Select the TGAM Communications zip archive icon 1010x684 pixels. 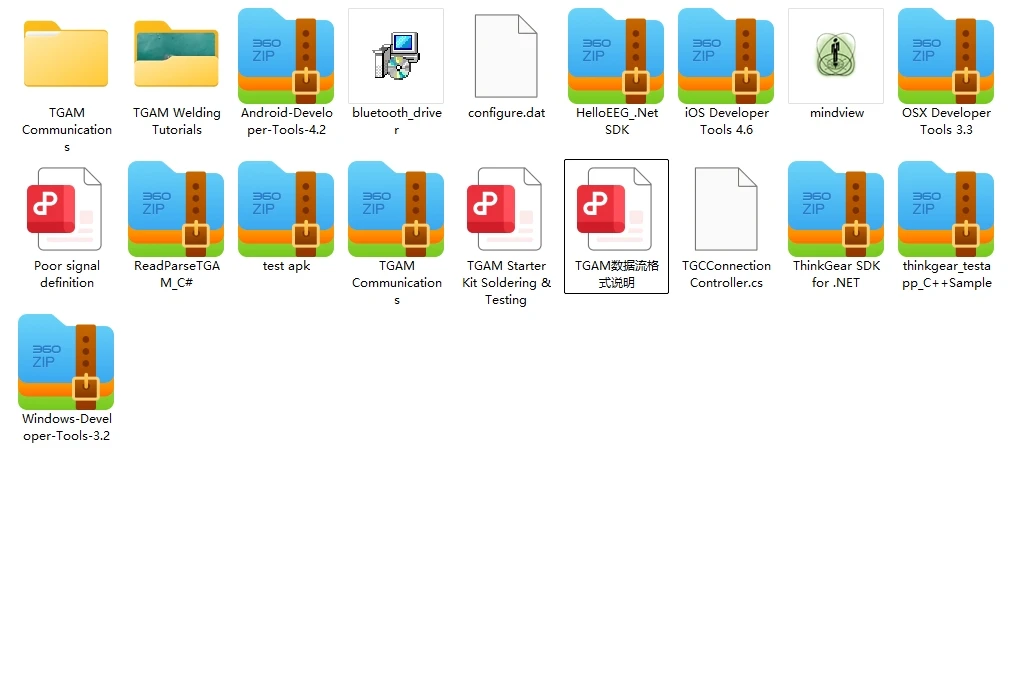(396, 209)
